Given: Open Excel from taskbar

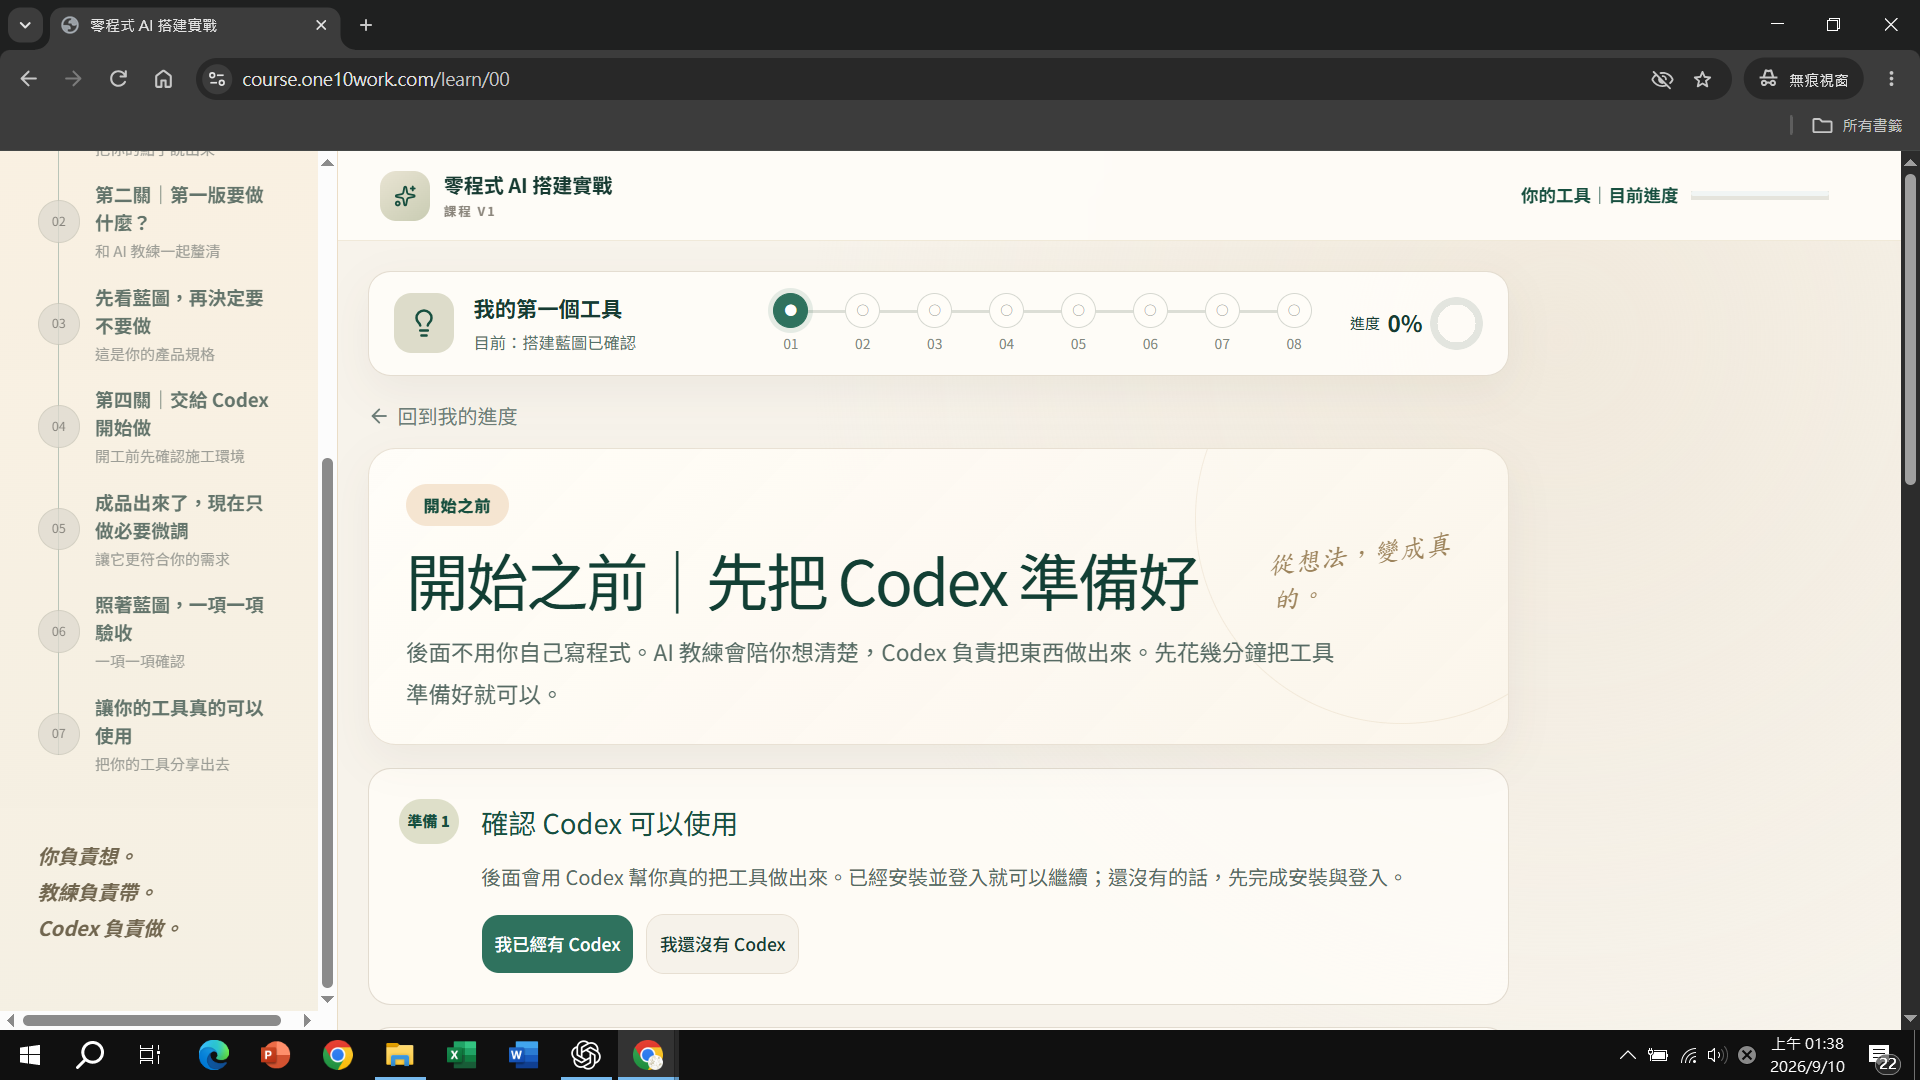Looking at the screenshot, I should (461, 1055).
